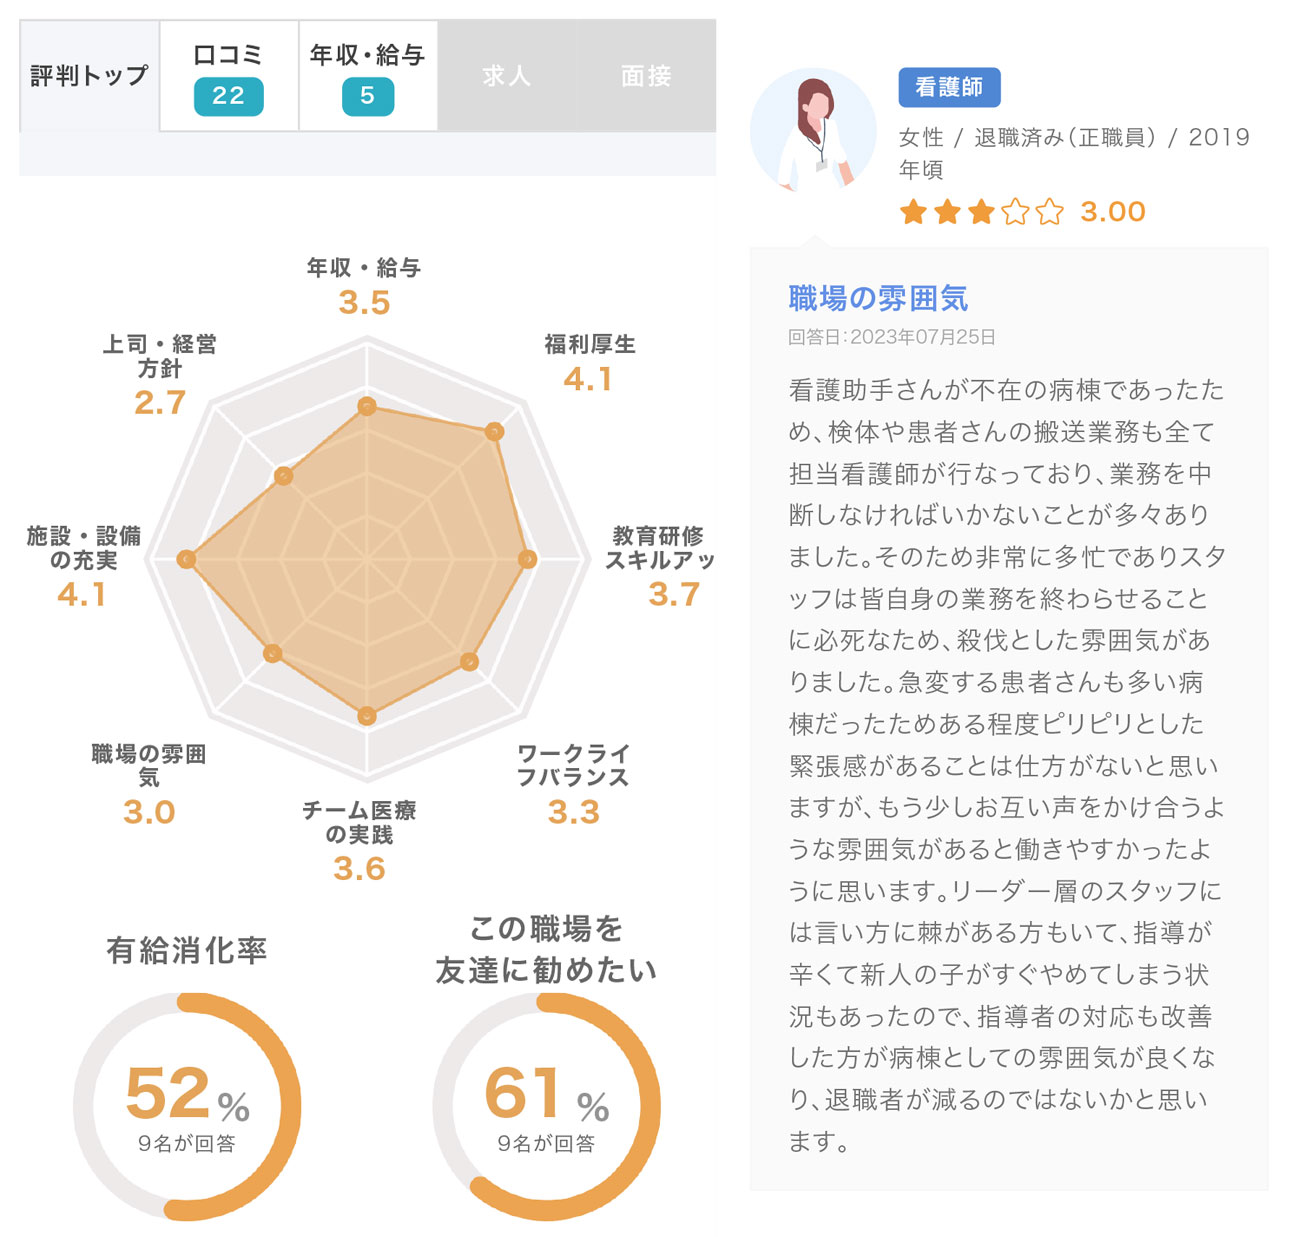This screenshot has height=1237, width=1296.
Task: Click the チーム医療の実践 radar data point
Action: (x=367, y=715)
